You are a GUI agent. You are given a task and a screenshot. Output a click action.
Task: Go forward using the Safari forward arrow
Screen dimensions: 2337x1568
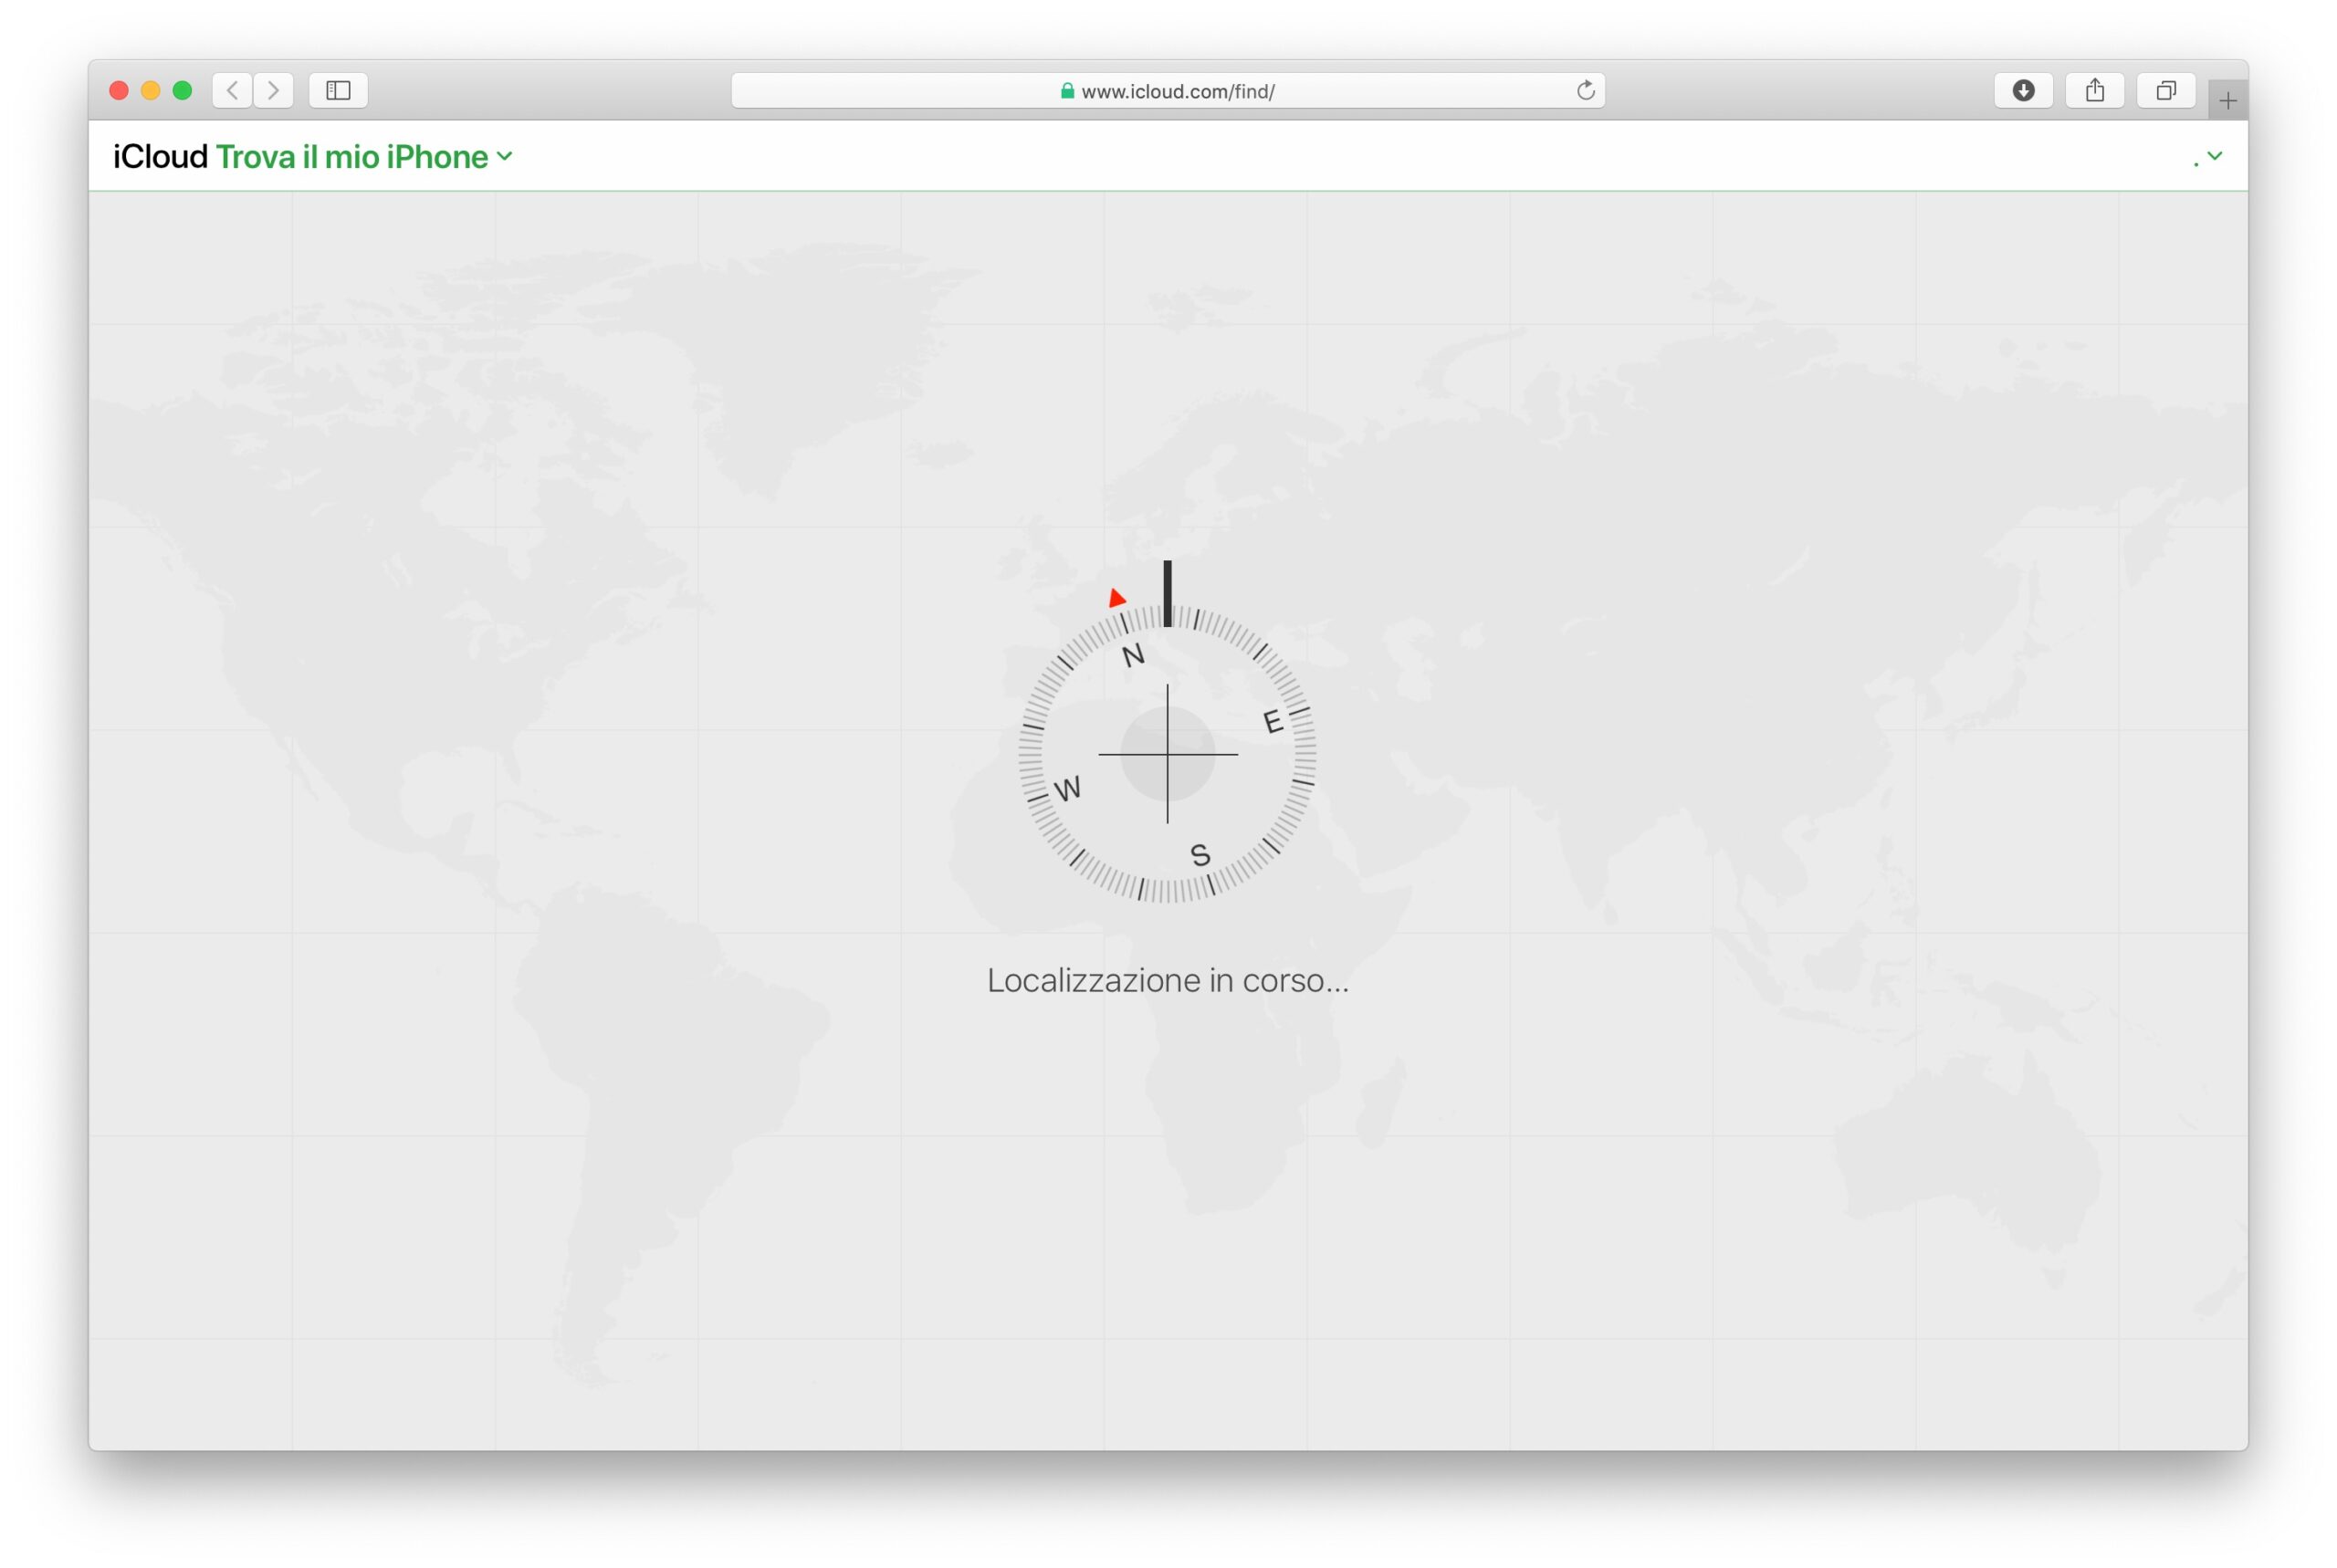pos(273,91)
